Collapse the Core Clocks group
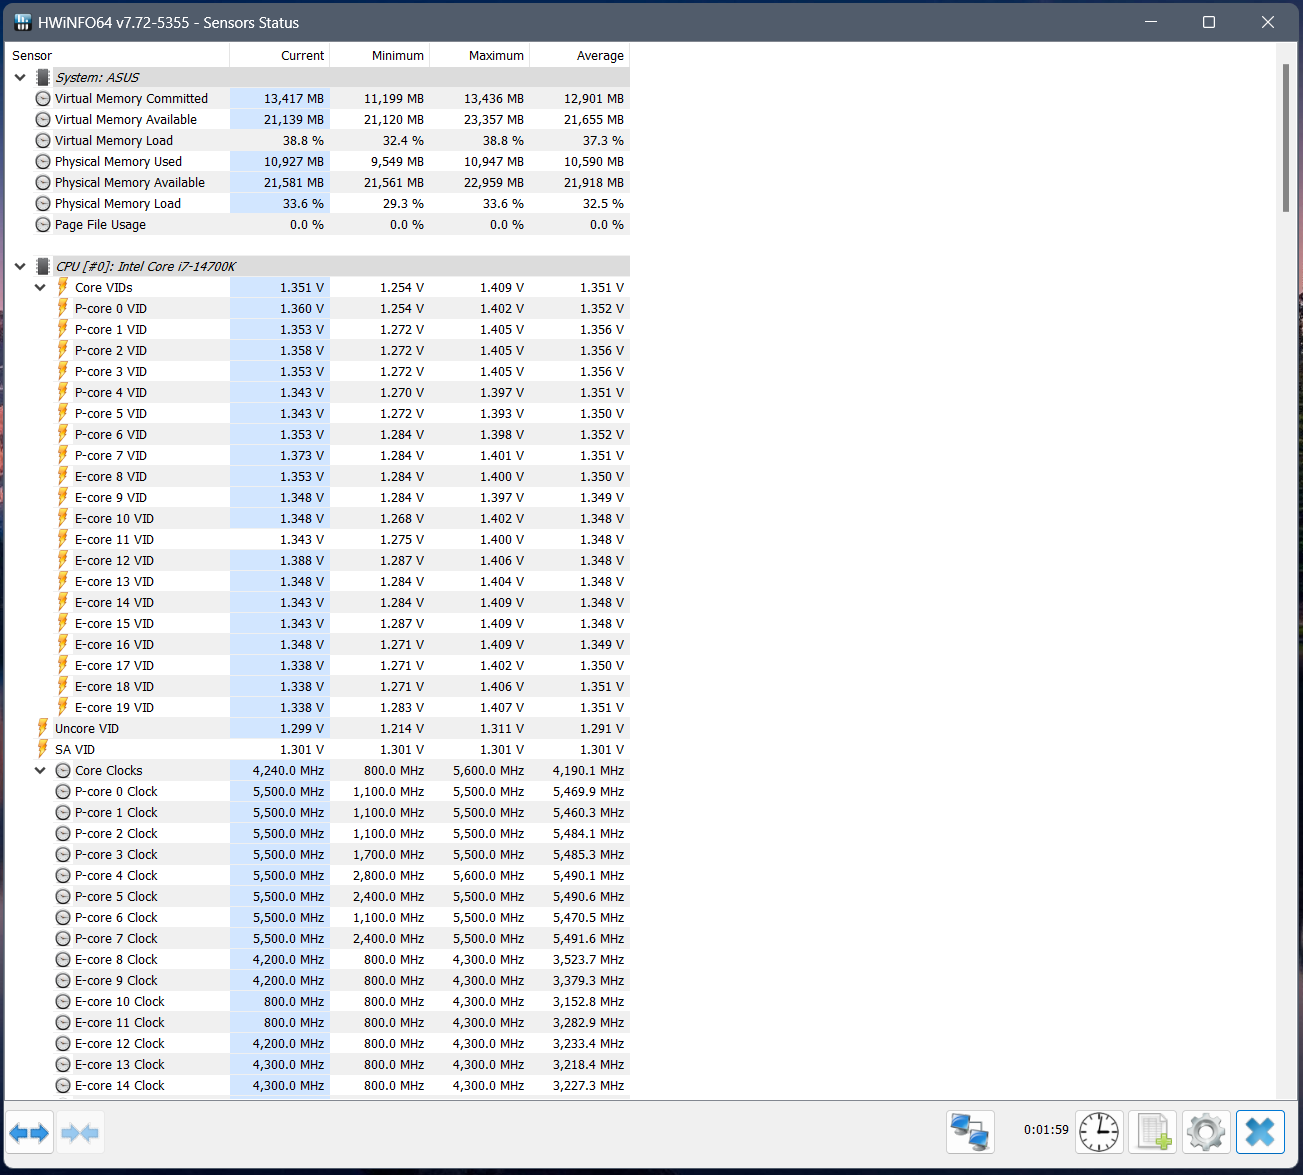1303x1175 pixels. (x=40, y=770)
